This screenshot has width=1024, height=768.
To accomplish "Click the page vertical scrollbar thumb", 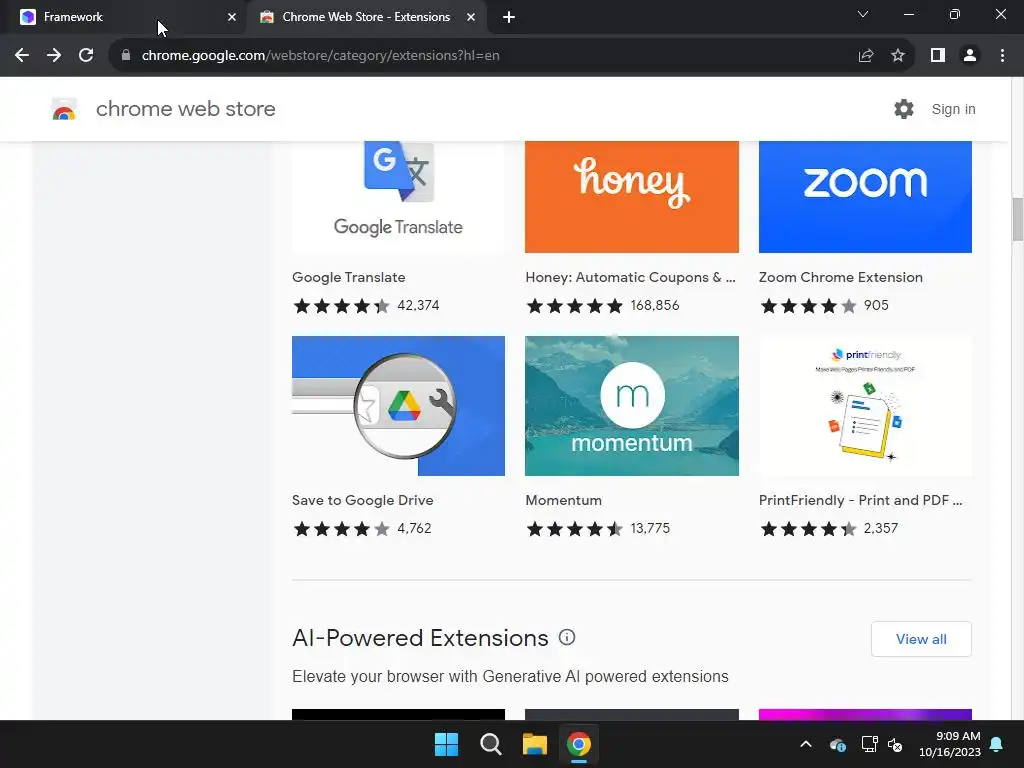I will (1017, 219).
